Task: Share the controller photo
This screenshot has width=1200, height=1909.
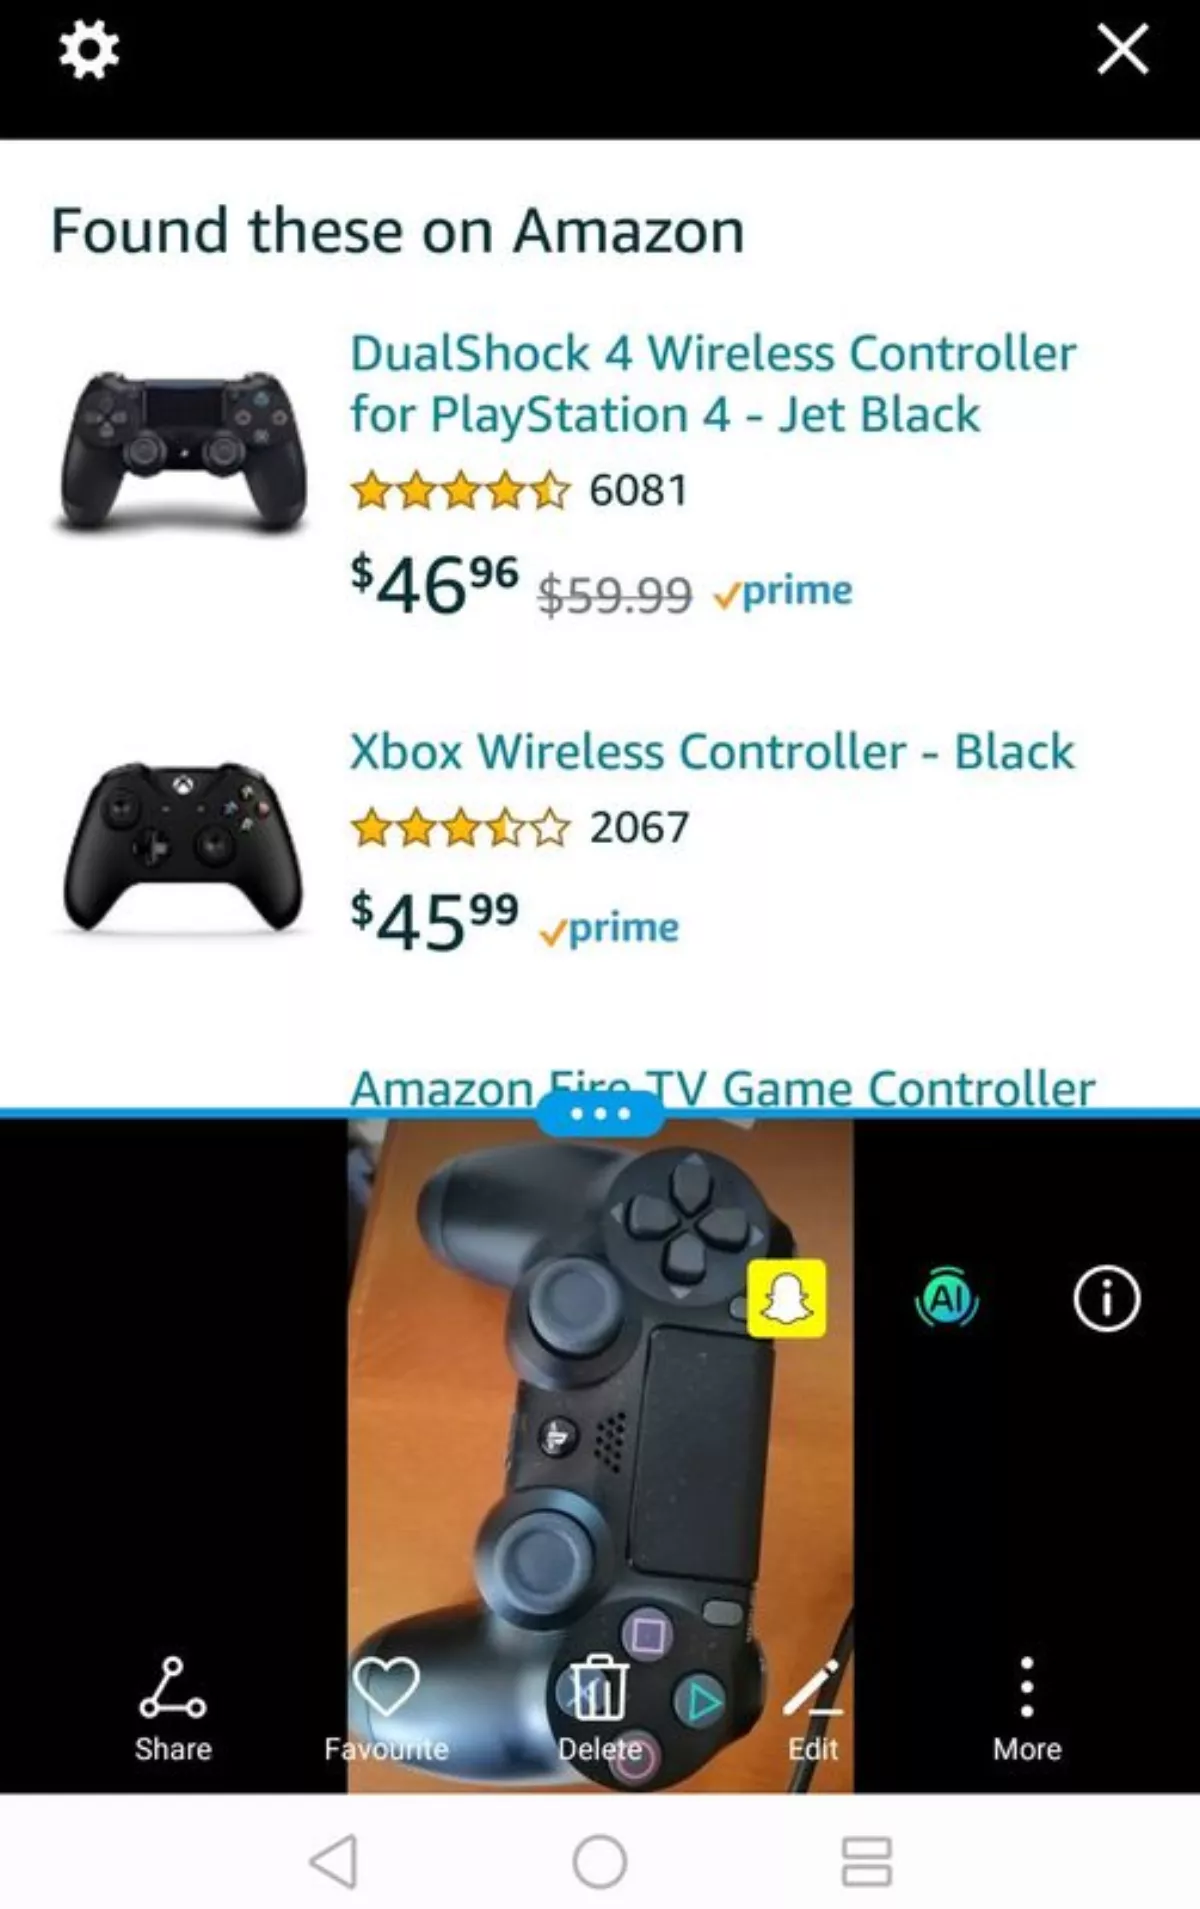Action: click(x=173, y=1708)
